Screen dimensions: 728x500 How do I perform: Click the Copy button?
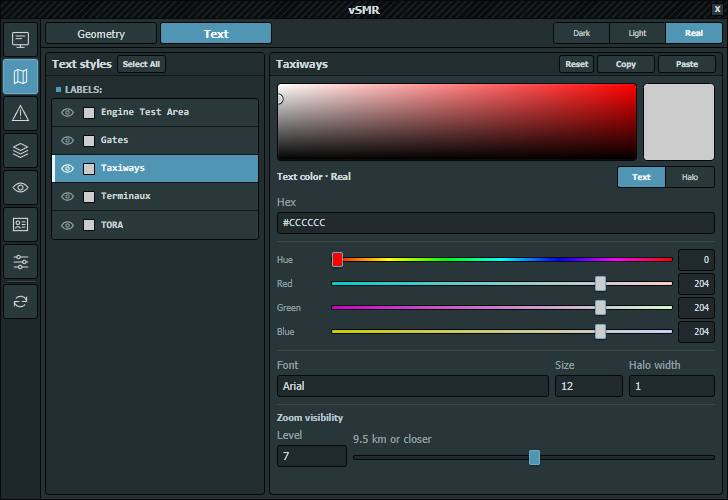click(x=625, y=64)
